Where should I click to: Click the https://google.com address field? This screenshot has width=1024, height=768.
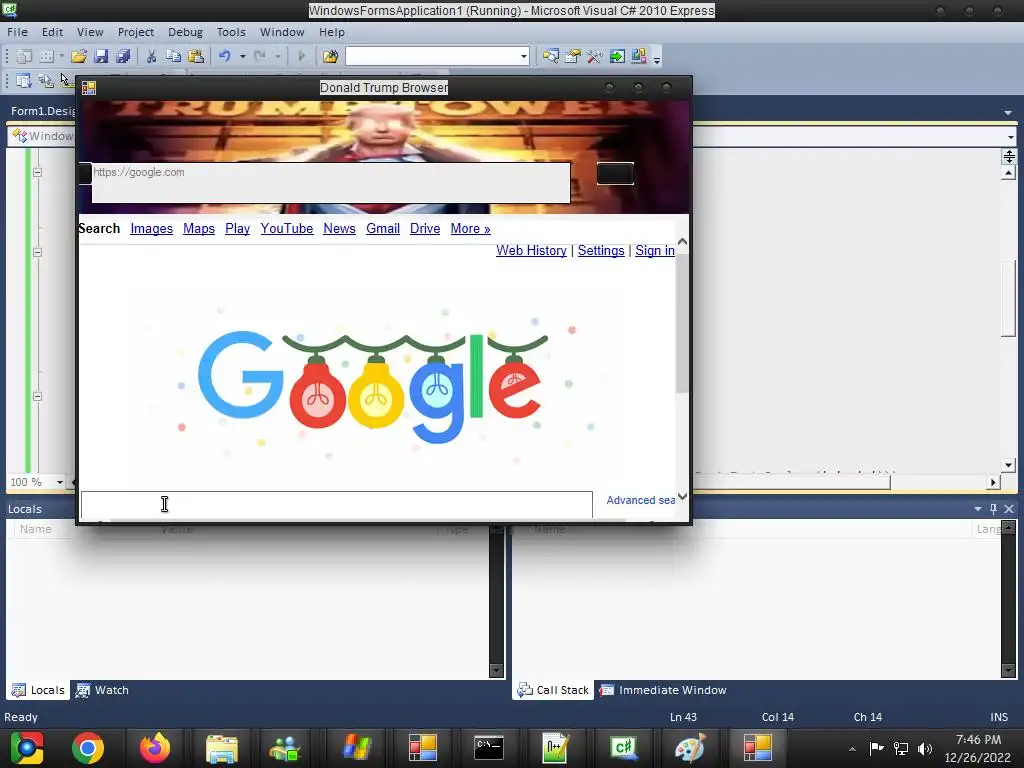point(331,182)
